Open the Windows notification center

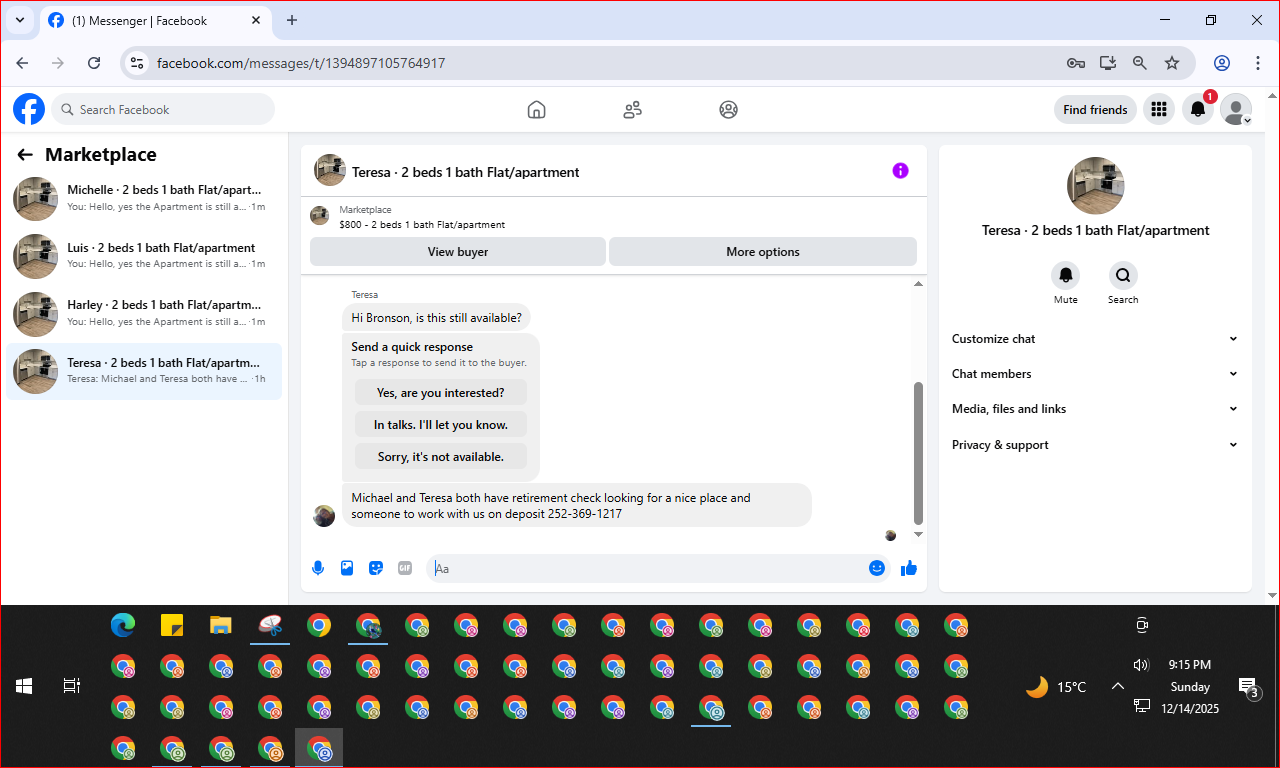point(1249,687)
